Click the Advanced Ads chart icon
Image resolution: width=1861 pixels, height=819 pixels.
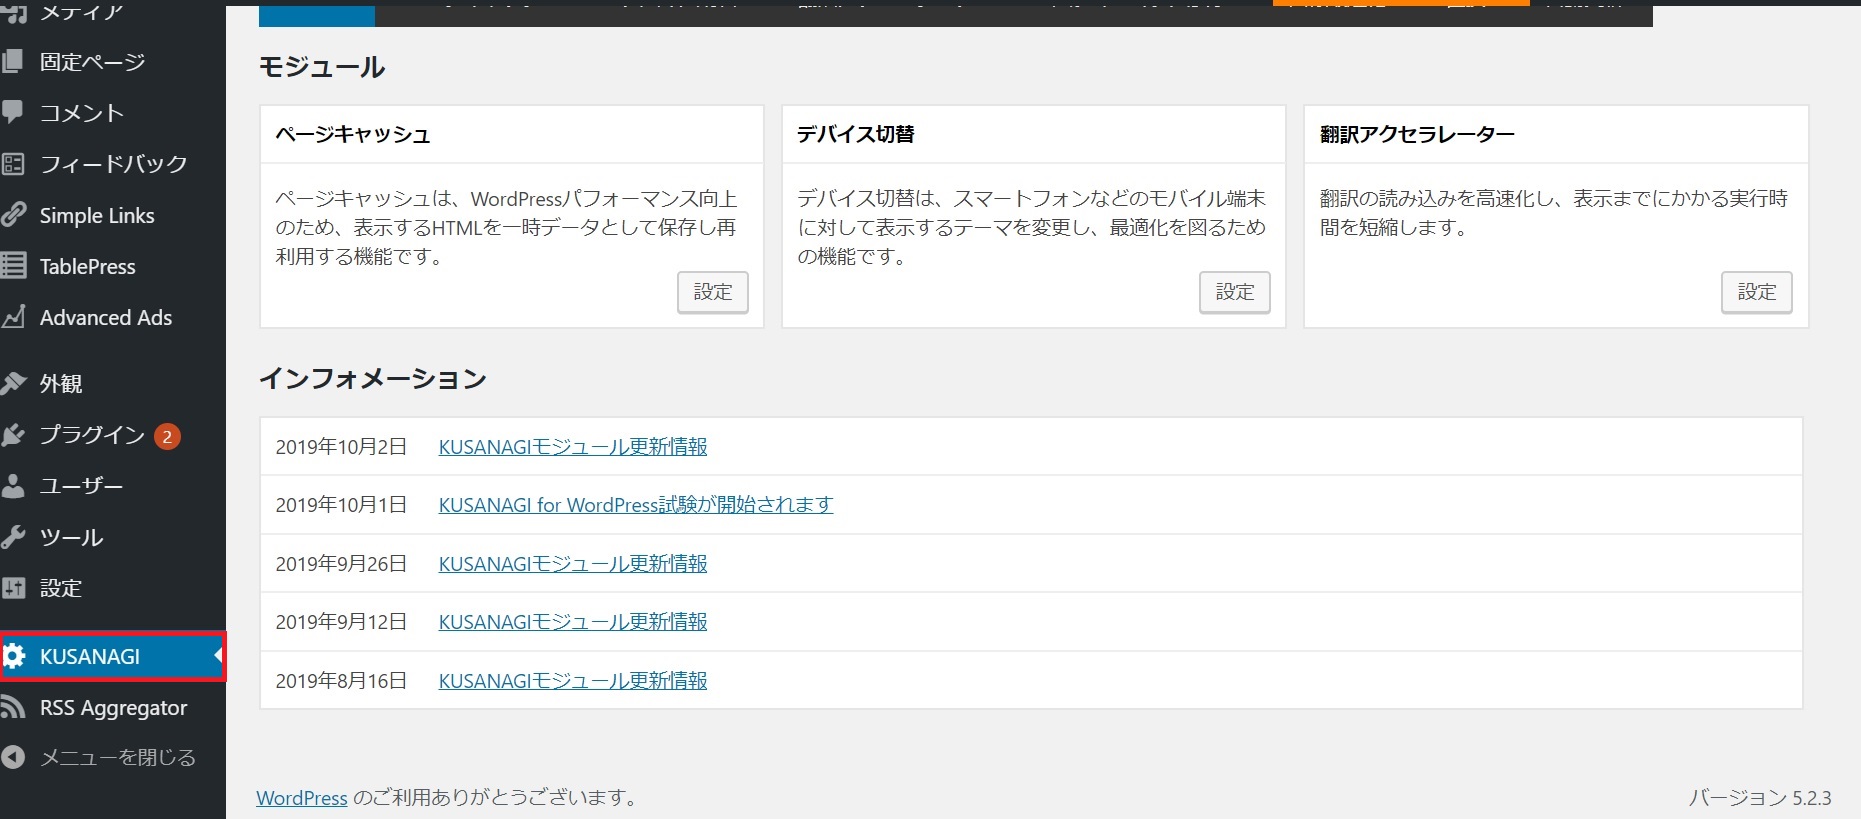pos(13,317)
